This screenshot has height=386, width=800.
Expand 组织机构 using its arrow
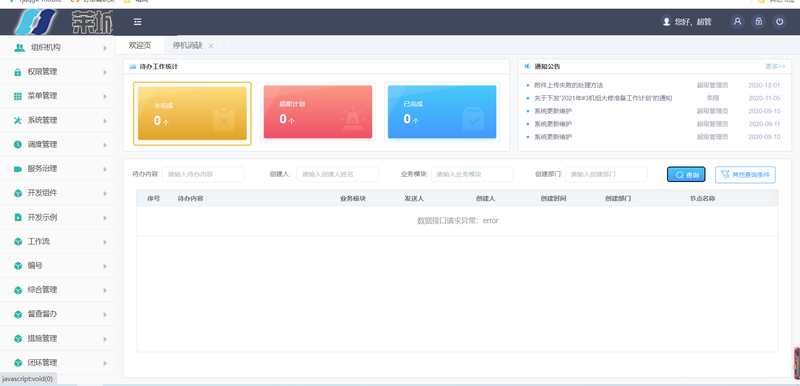click(105, 48)
